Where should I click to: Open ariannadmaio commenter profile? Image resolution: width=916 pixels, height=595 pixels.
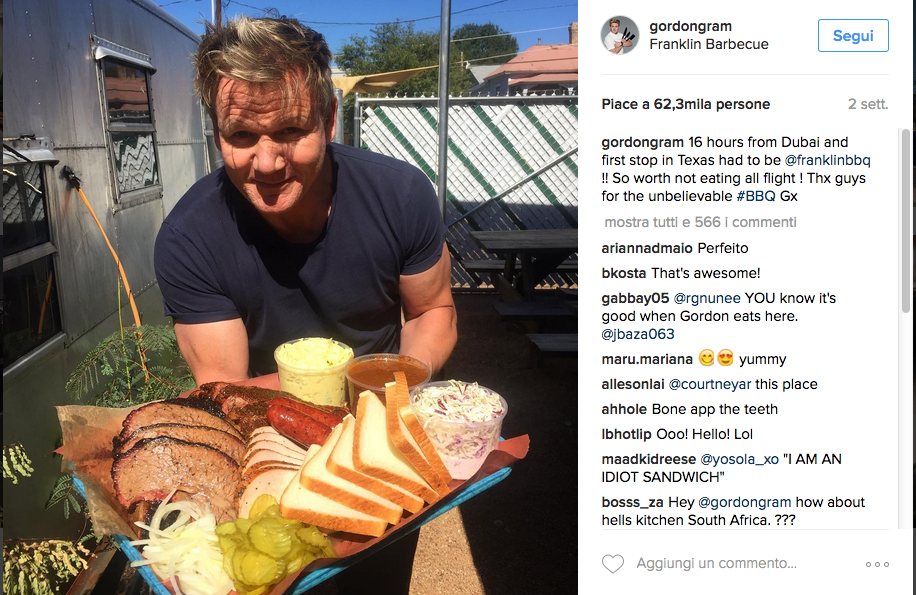[x=647, y=248]
